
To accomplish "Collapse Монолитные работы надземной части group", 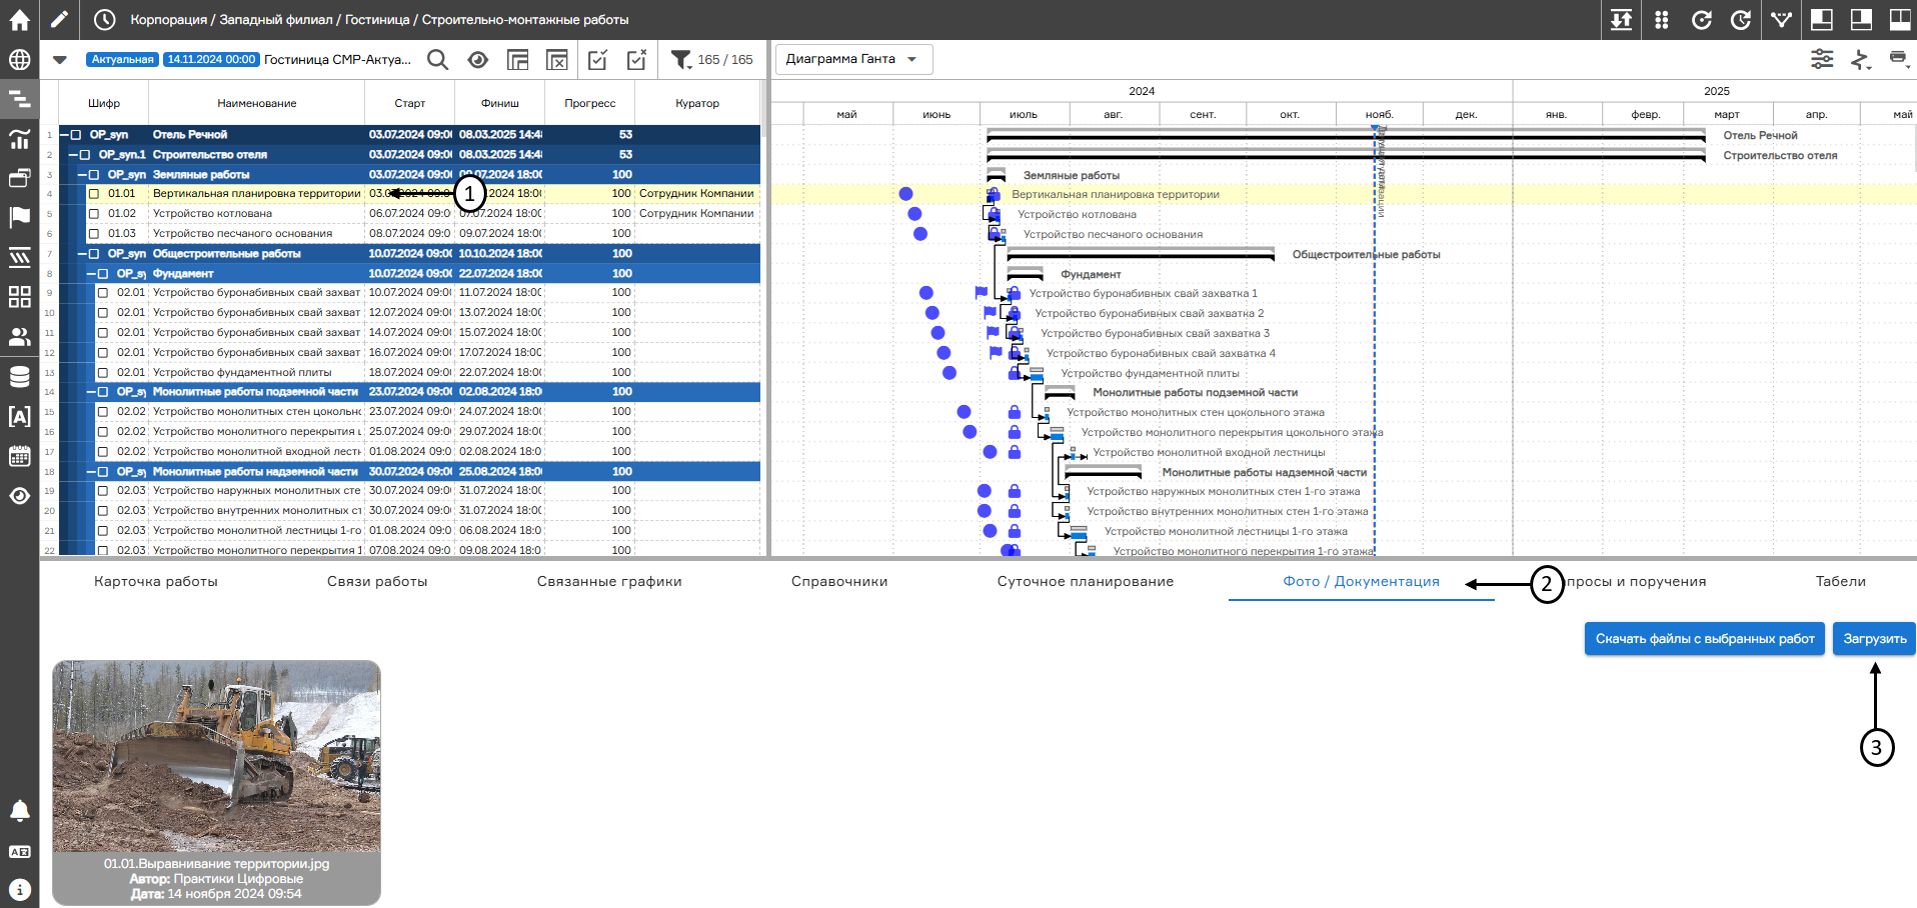I will (x=91, y=471).
